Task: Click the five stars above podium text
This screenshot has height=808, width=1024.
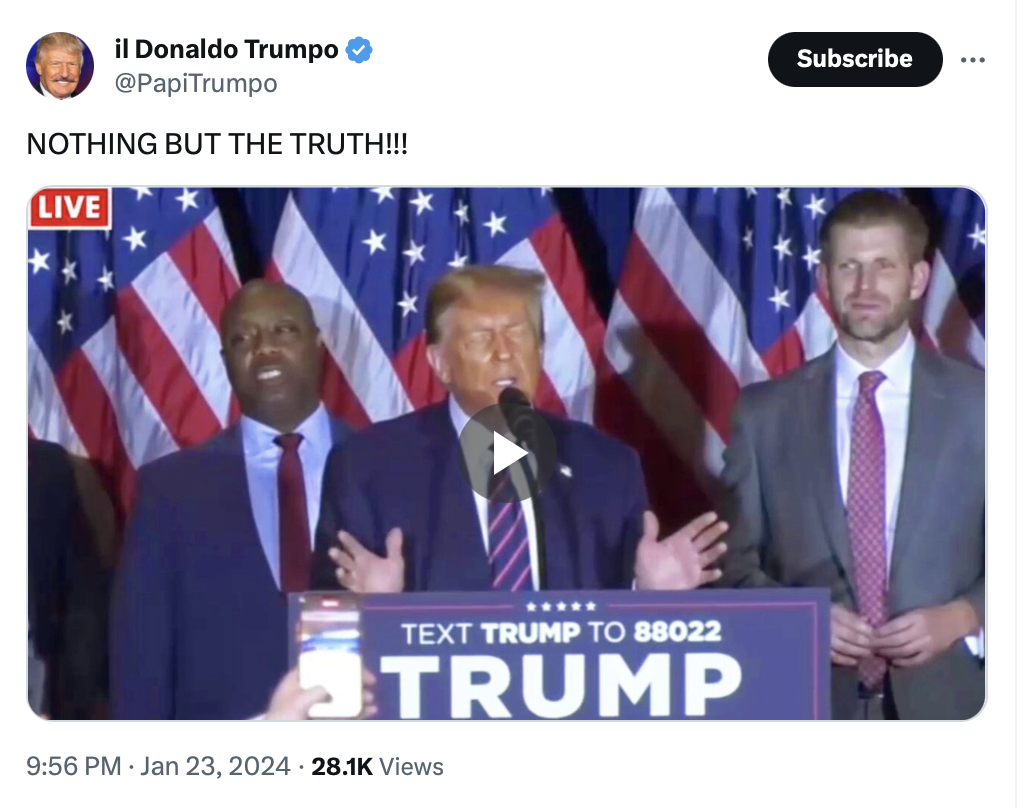Action: 561,606
